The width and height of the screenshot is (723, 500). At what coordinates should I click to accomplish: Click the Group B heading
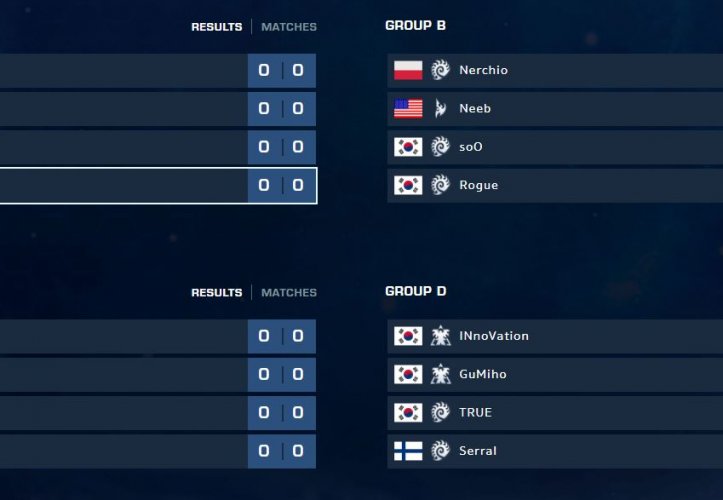[x=415, y=26]
